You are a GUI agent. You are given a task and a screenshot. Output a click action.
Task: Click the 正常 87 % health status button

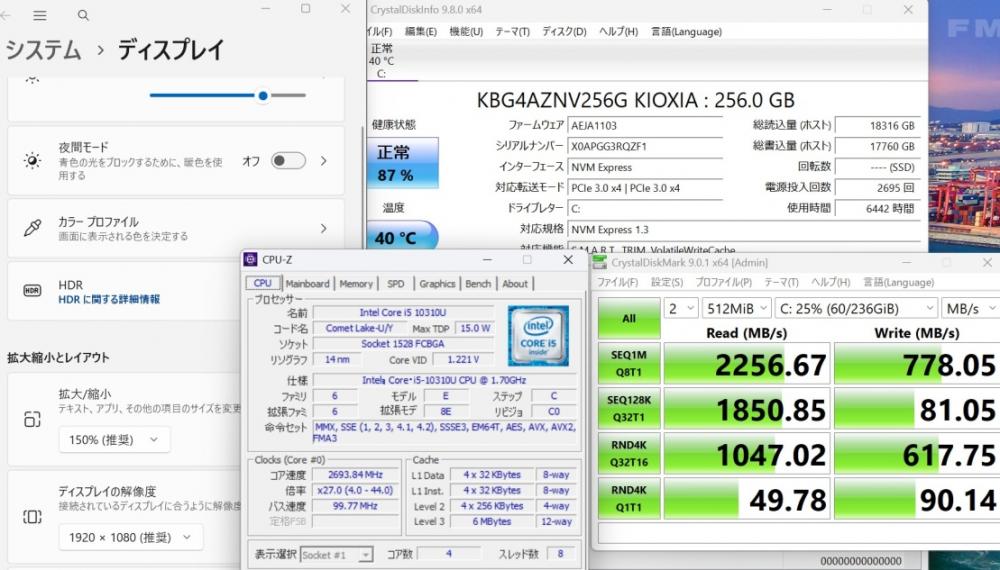403,163
